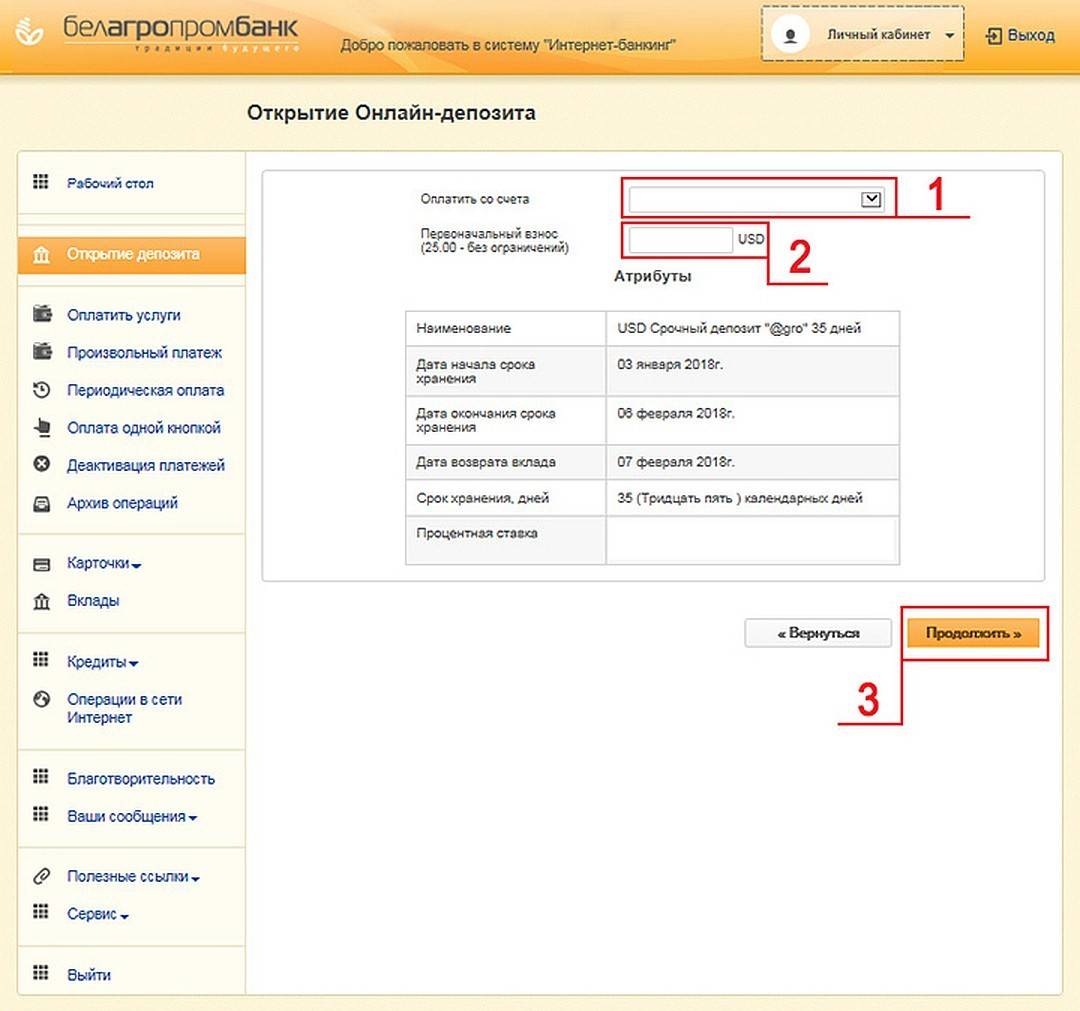Go to Вклады in sidebar
Viewport: 1080px width, 1011px height.
[x=93, y=601]
